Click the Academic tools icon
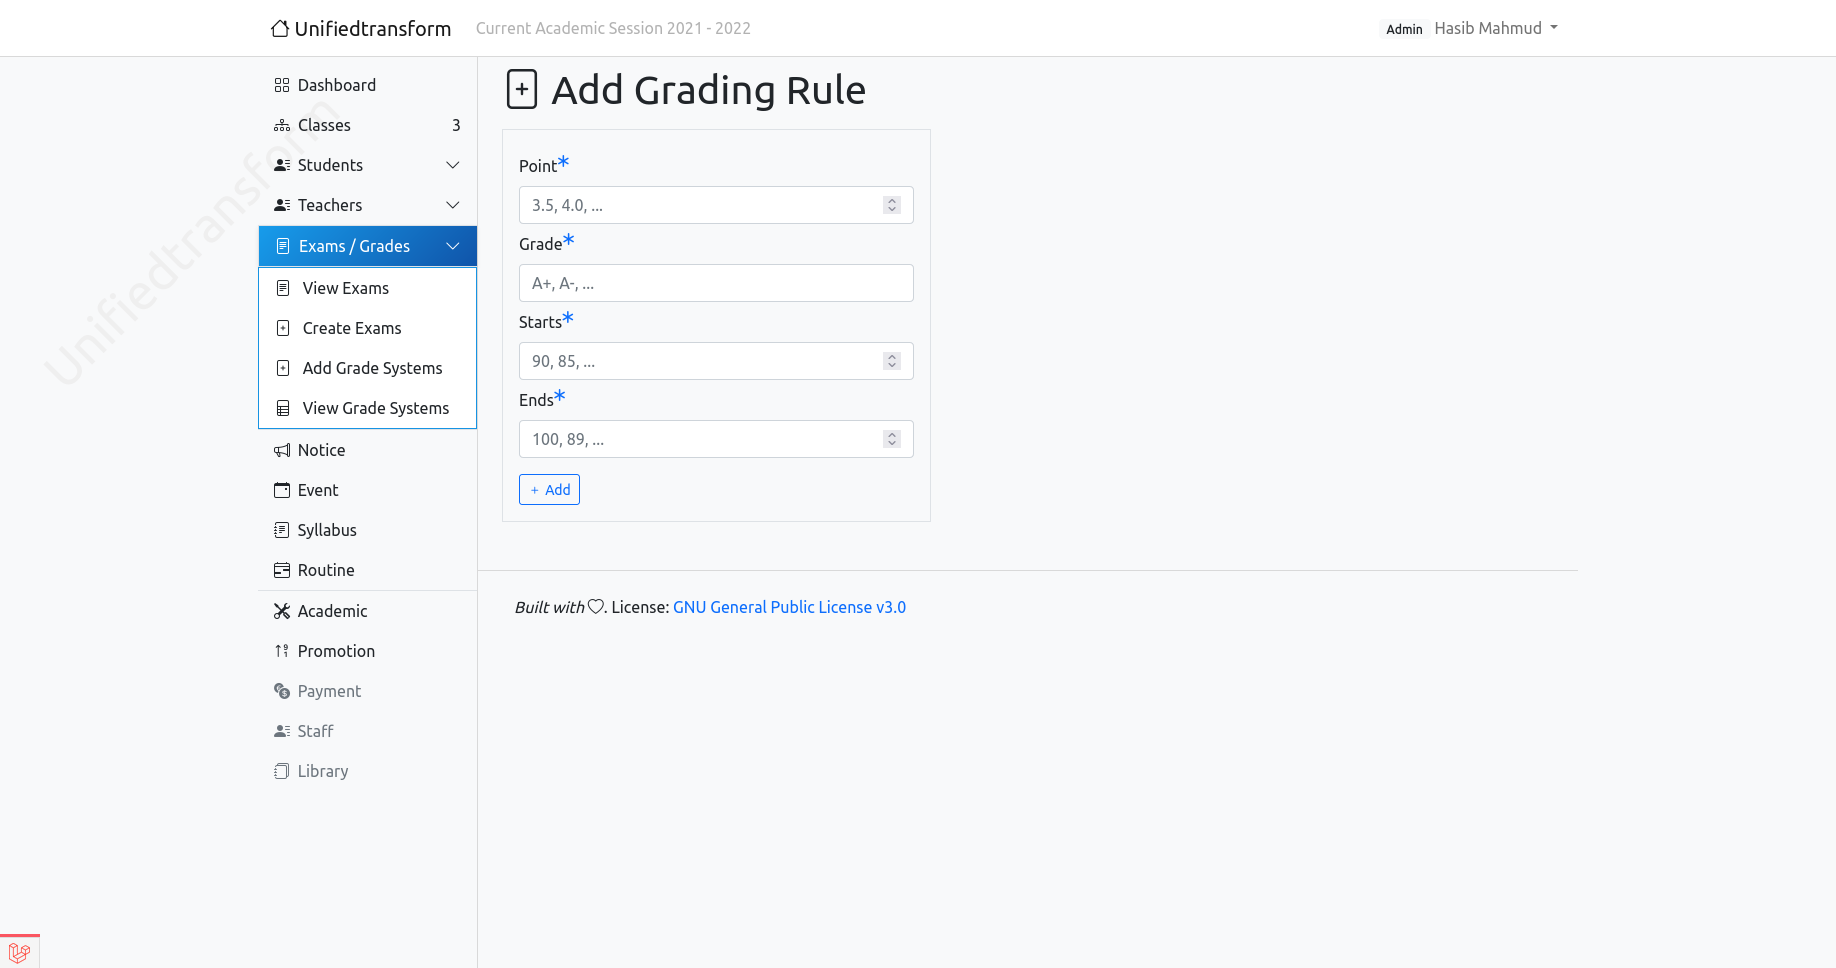The width and height of the screenshot is (1836, 968). [282, 611]
